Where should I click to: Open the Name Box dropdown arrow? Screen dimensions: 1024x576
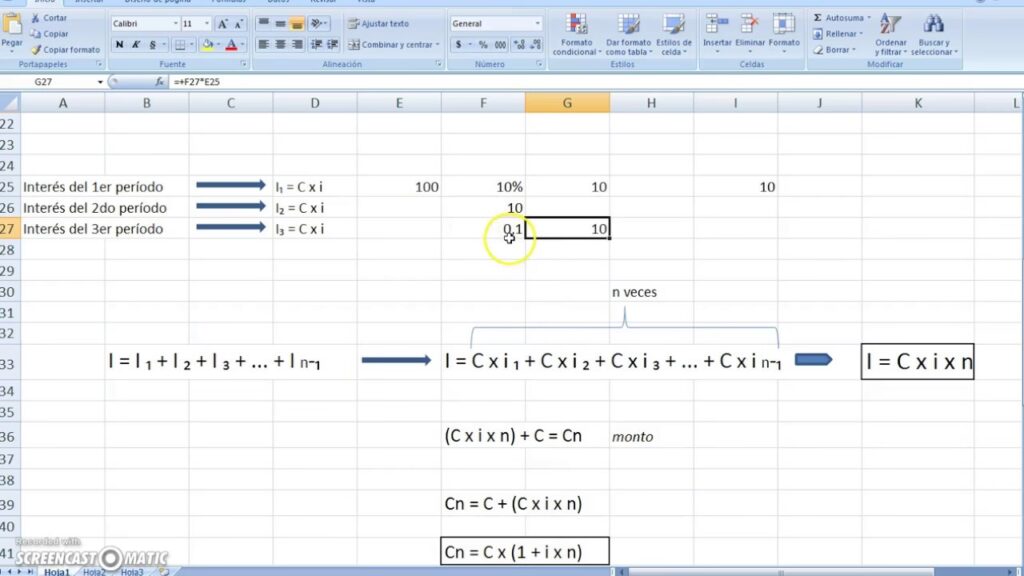[100, 81]
